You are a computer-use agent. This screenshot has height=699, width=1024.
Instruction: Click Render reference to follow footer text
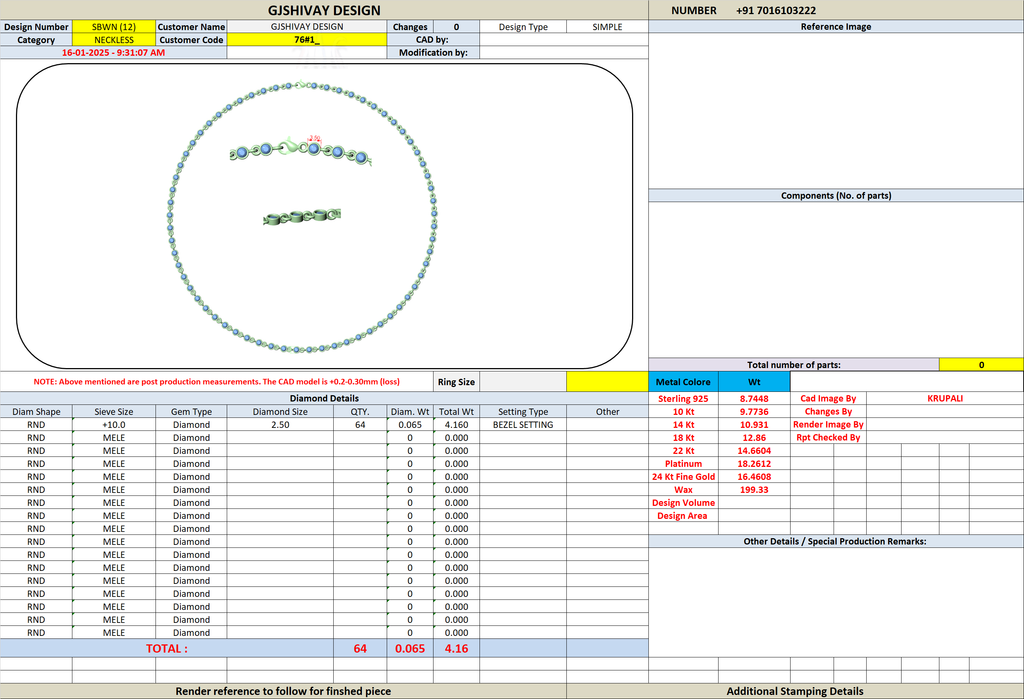(x=283, y=691)
